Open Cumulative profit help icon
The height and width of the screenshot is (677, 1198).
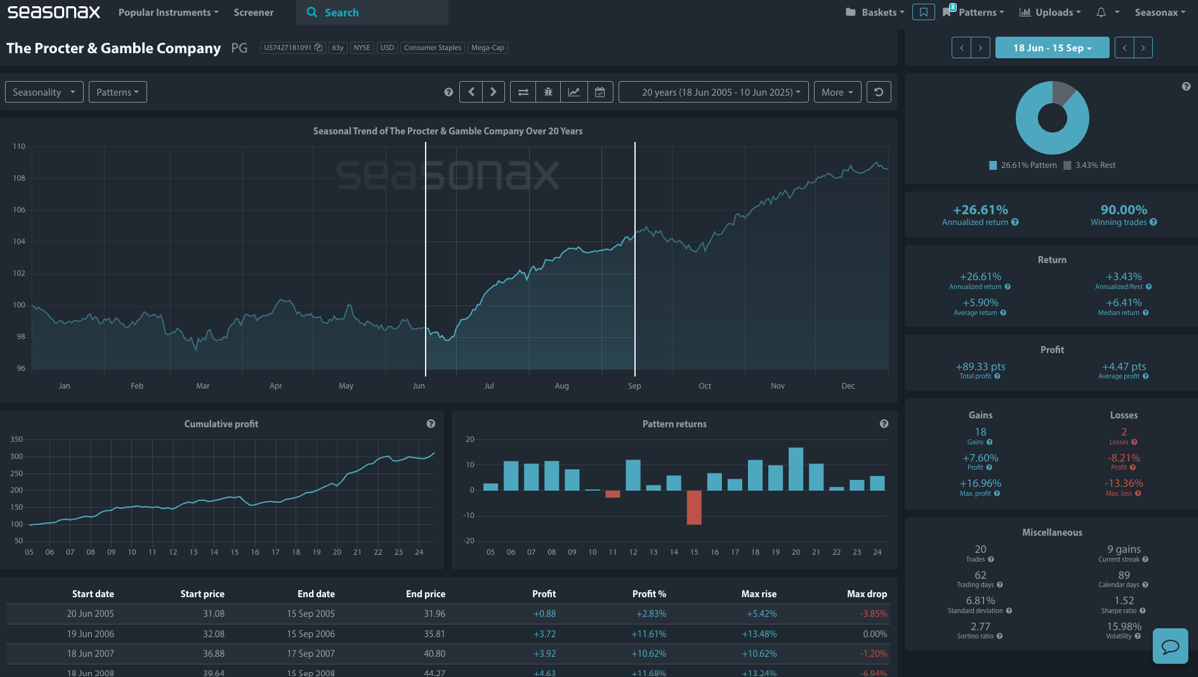click(431, 423)
